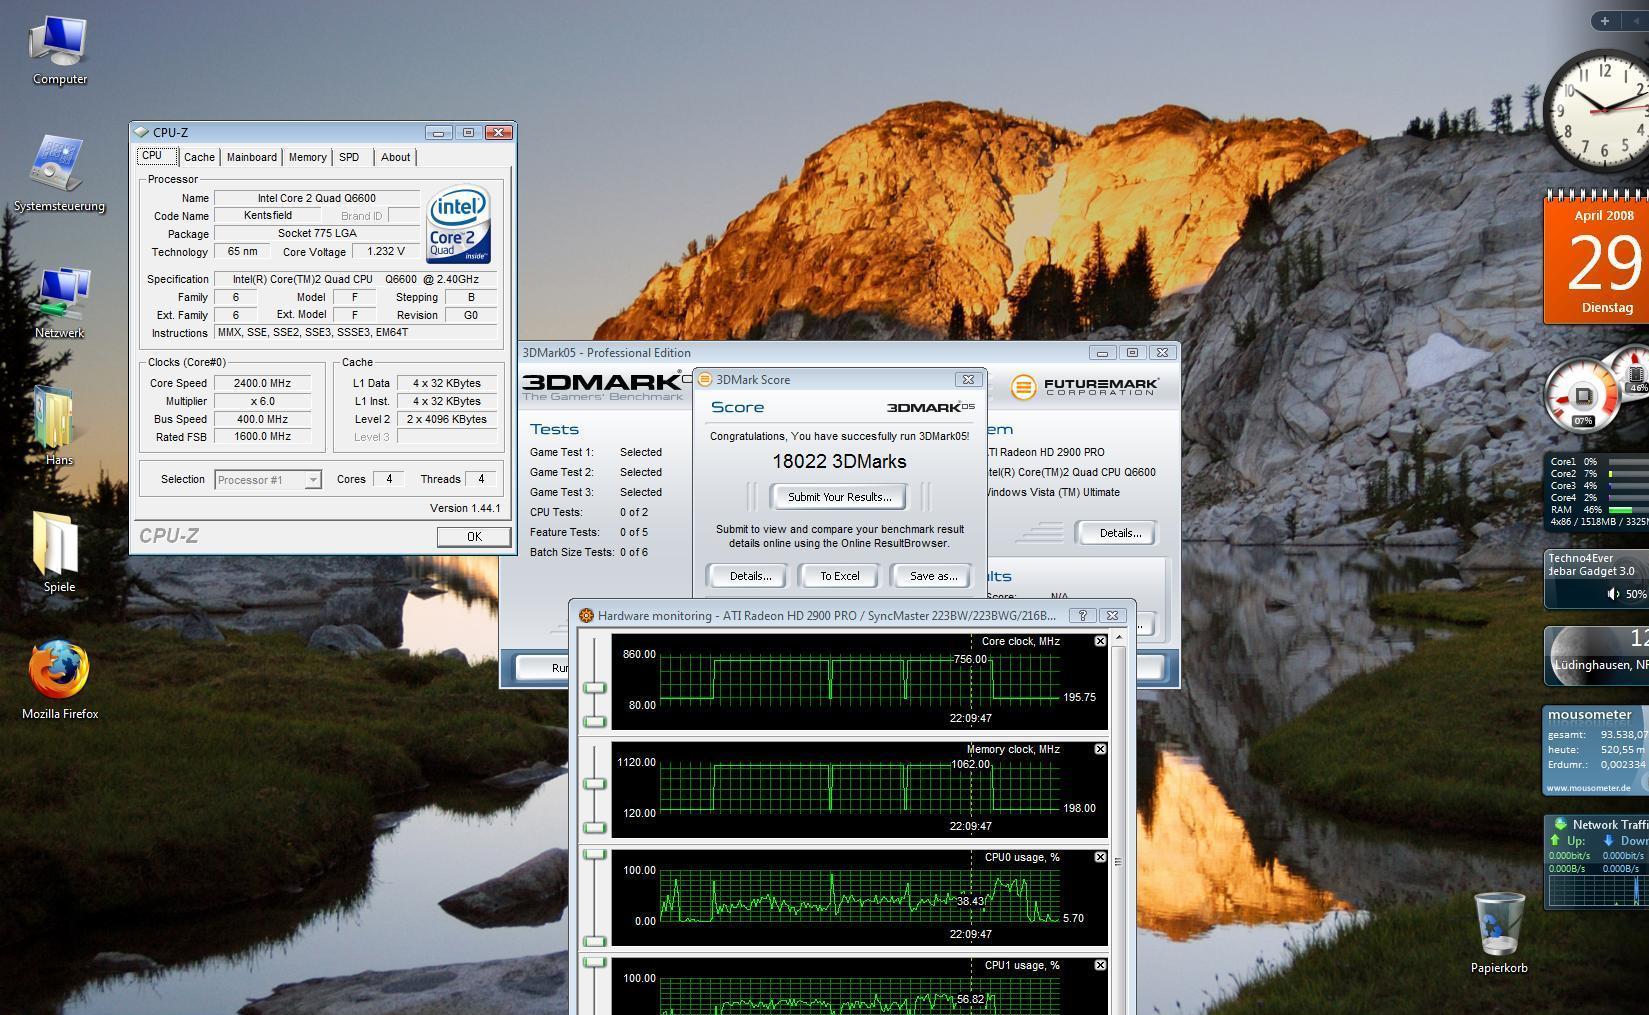Remove the Core clock graph with its X
1649x1015 pixels.
pos(1100,641)
